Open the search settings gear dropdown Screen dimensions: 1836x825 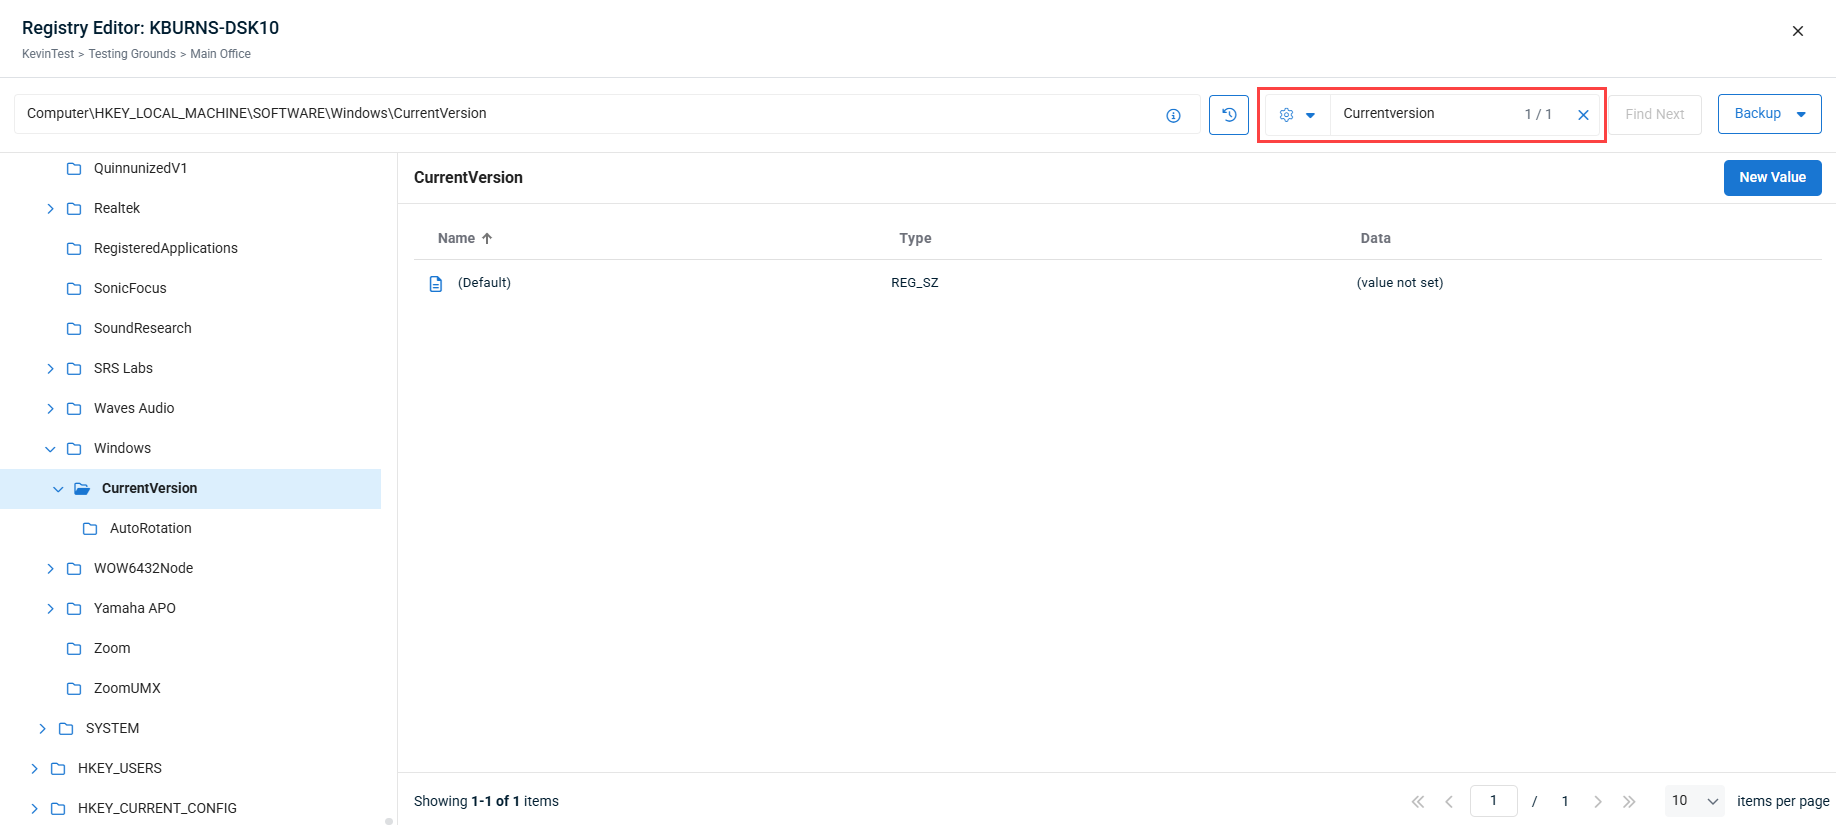coord(1297,115)
